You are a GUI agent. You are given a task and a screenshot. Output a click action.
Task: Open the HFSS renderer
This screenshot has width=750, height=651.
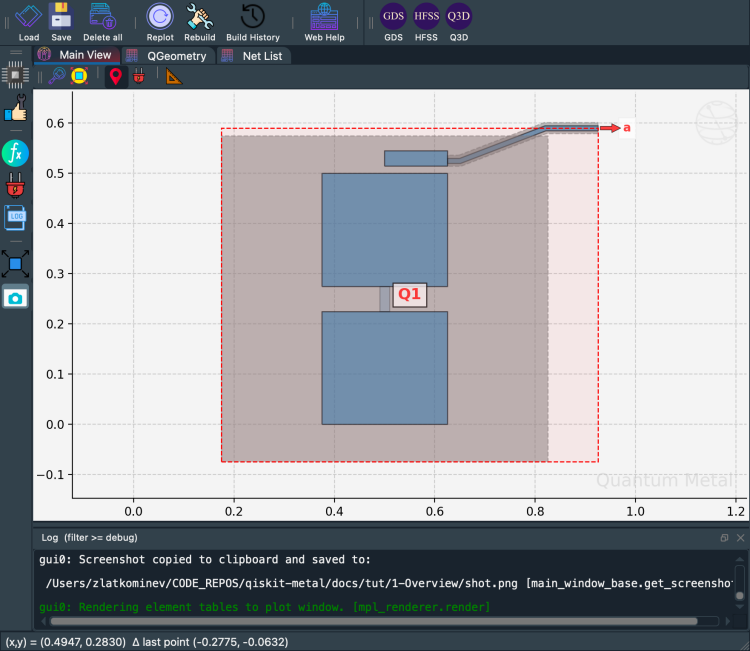(426, 17)
